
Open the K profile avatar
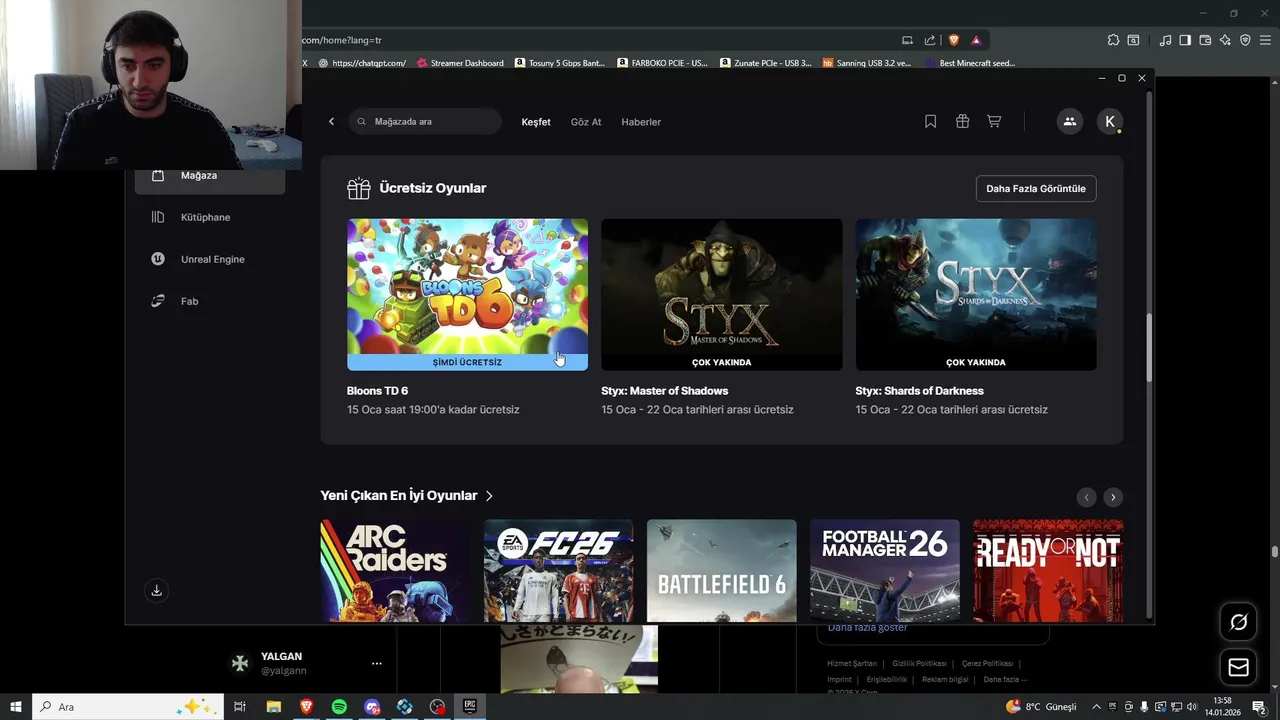click(x=1109, y=121)
